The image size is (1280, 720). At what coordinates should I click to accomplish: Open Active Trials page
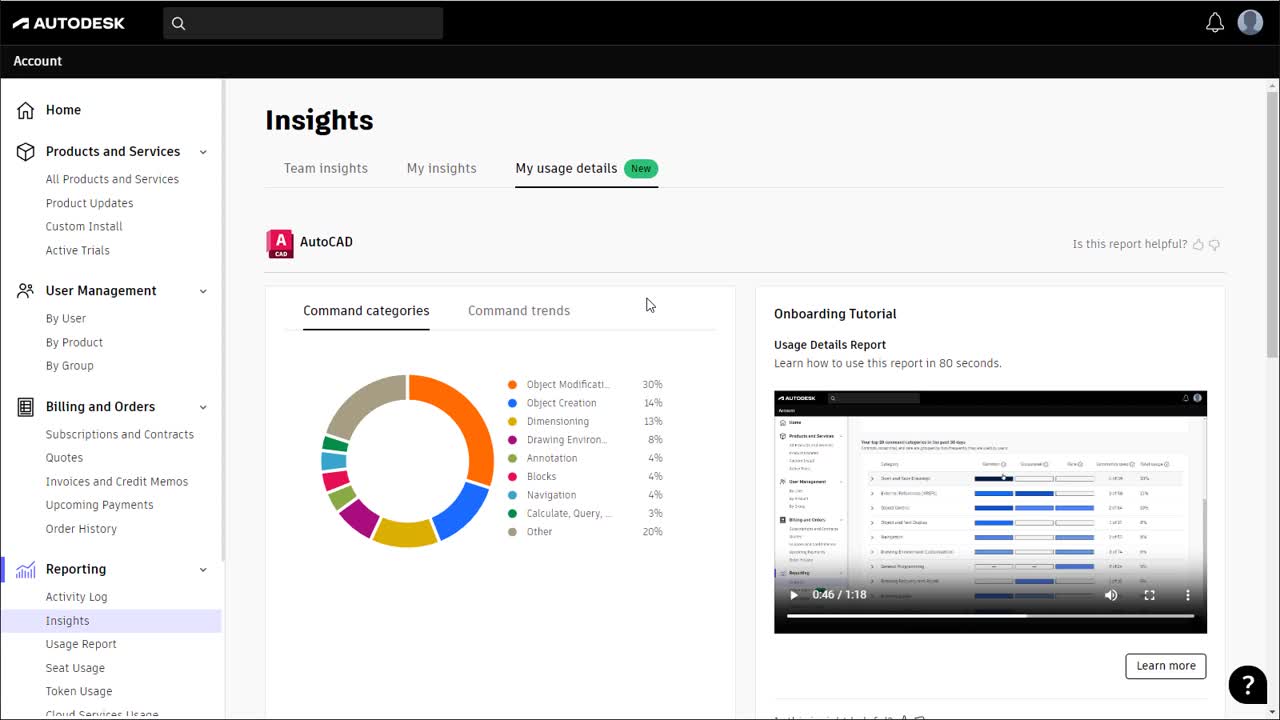tap(78, 250)
